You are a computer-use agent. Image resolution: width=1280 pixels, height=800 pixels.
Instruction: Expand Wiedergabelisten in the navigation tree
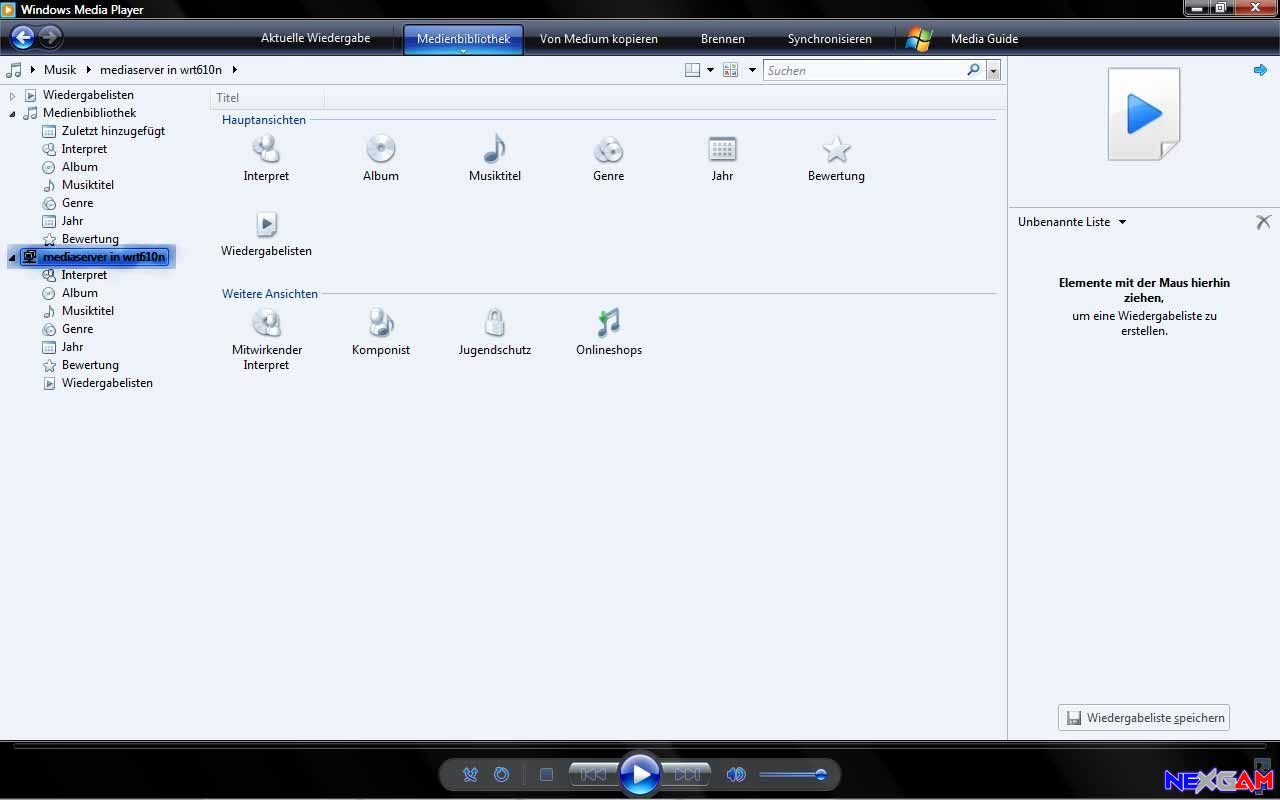coord(12,96)
